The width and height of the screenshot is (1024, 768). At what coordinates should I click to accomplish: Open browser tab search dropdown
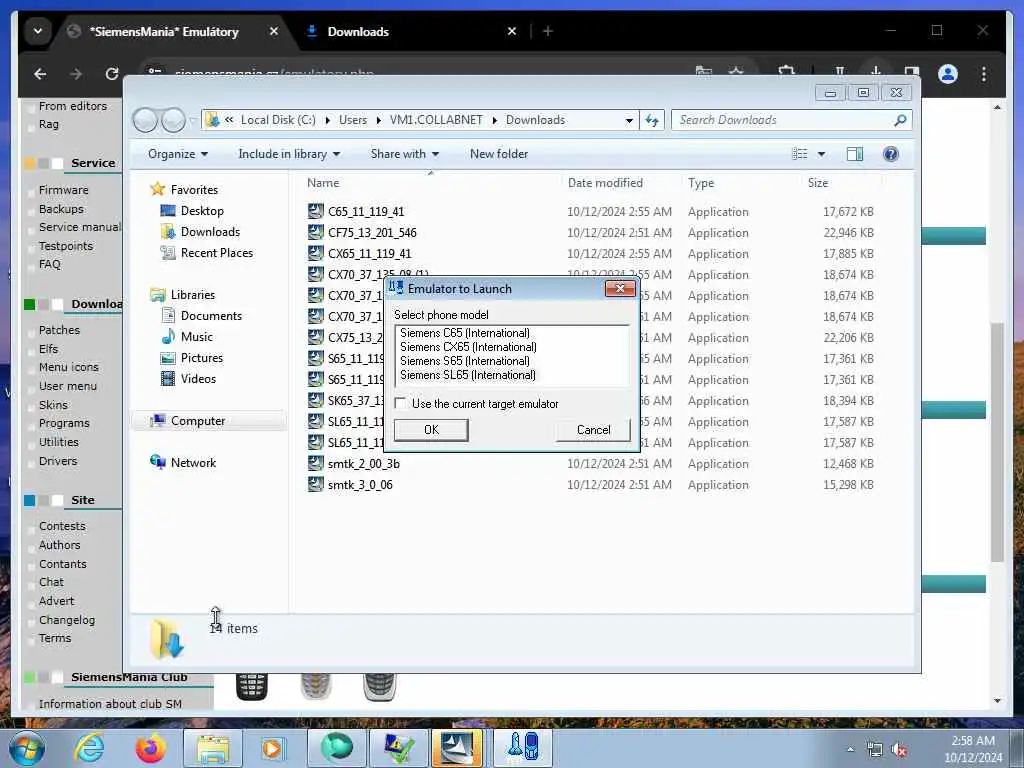coord(38,31)
